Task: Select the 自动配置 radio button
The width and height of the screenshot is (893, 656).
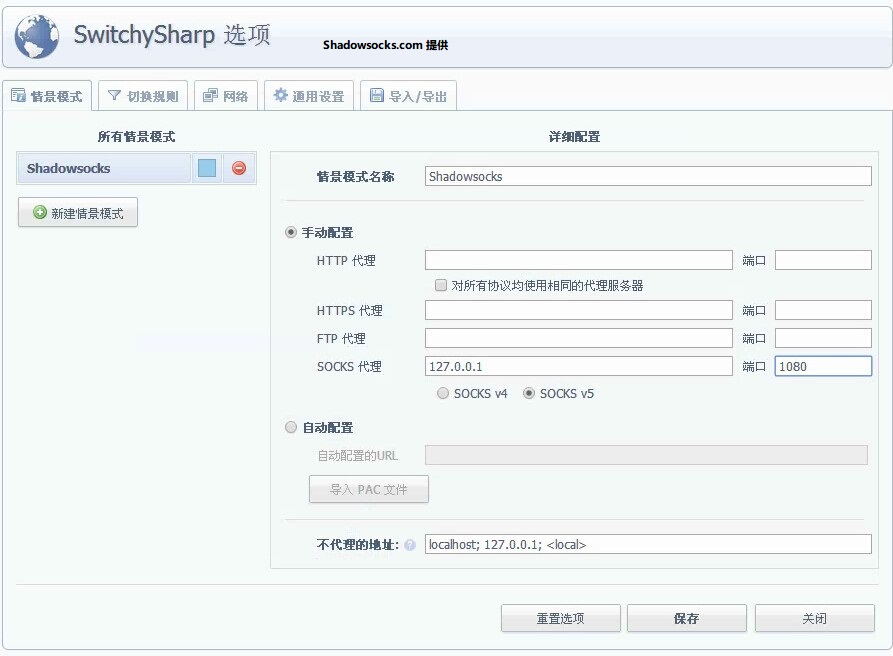Action: click(291, 428)
